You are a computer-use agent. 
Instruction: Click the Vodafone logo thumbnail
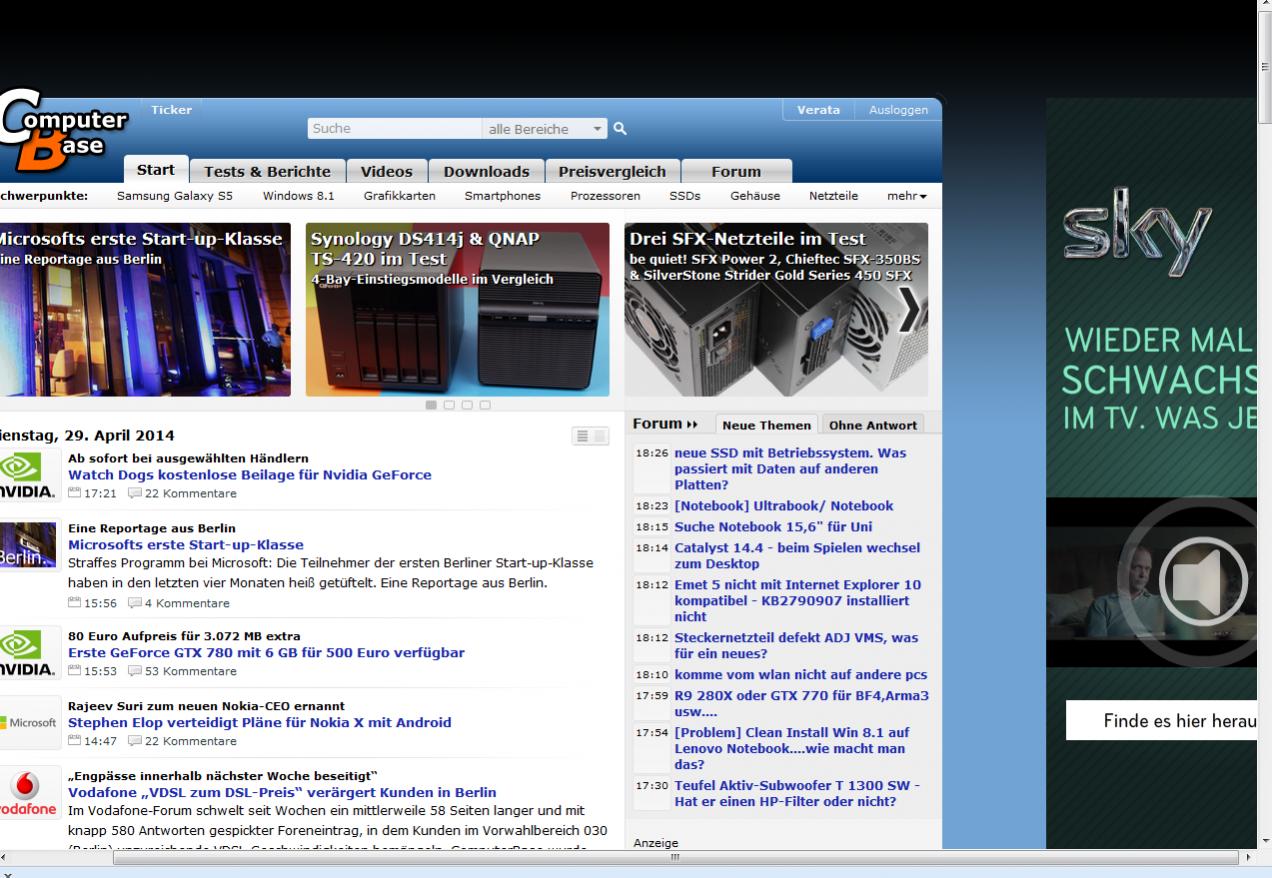click(30, 793)
